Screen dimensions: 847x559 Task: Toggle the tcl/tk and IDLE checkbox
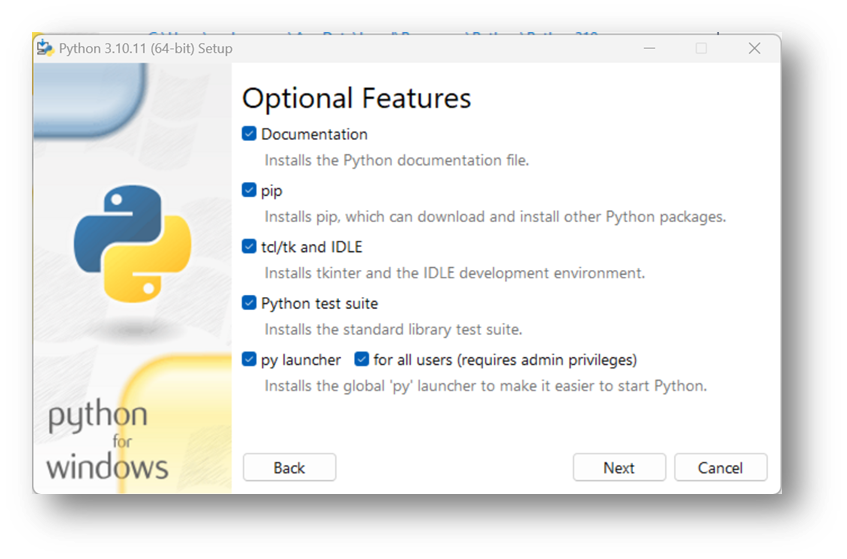pyautogui.click(x=250, y=247)
